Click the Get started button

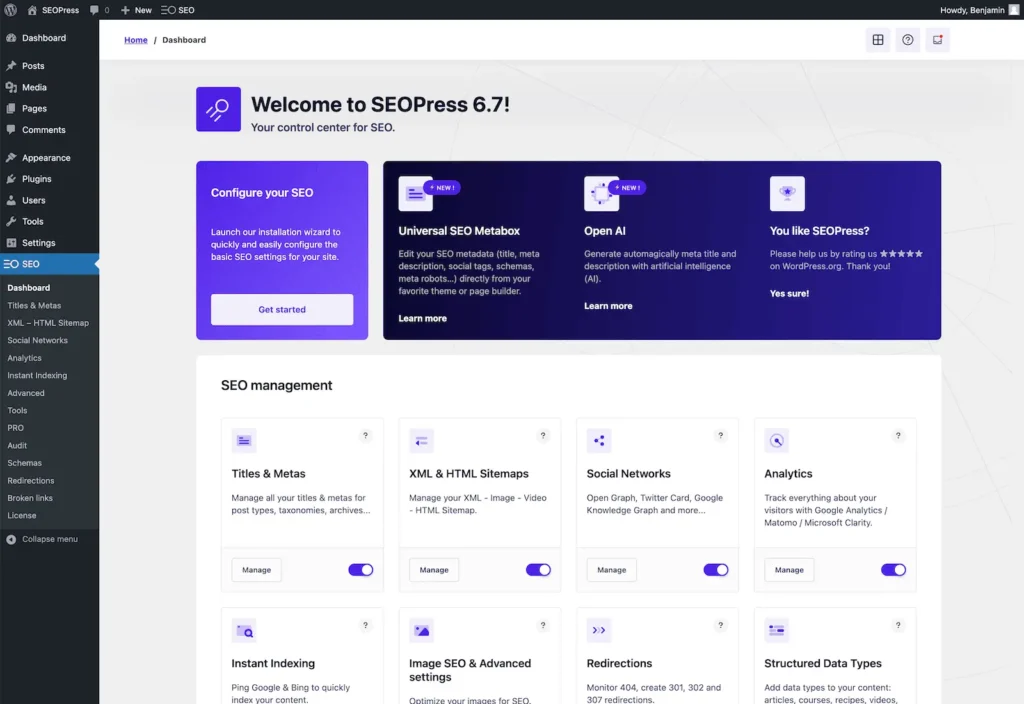[281, 310]
